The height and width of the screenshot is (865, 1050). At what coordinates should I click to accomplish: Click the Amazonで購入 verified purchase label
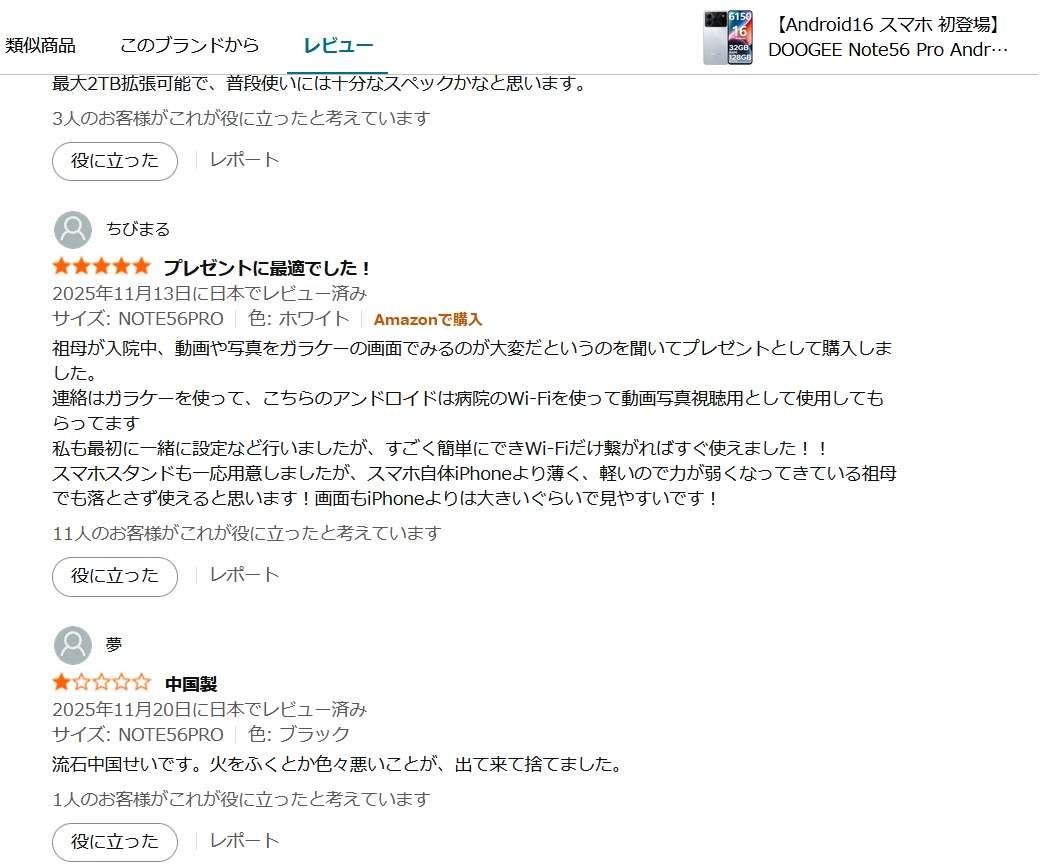pyautogui.click(x=428, y=319)
